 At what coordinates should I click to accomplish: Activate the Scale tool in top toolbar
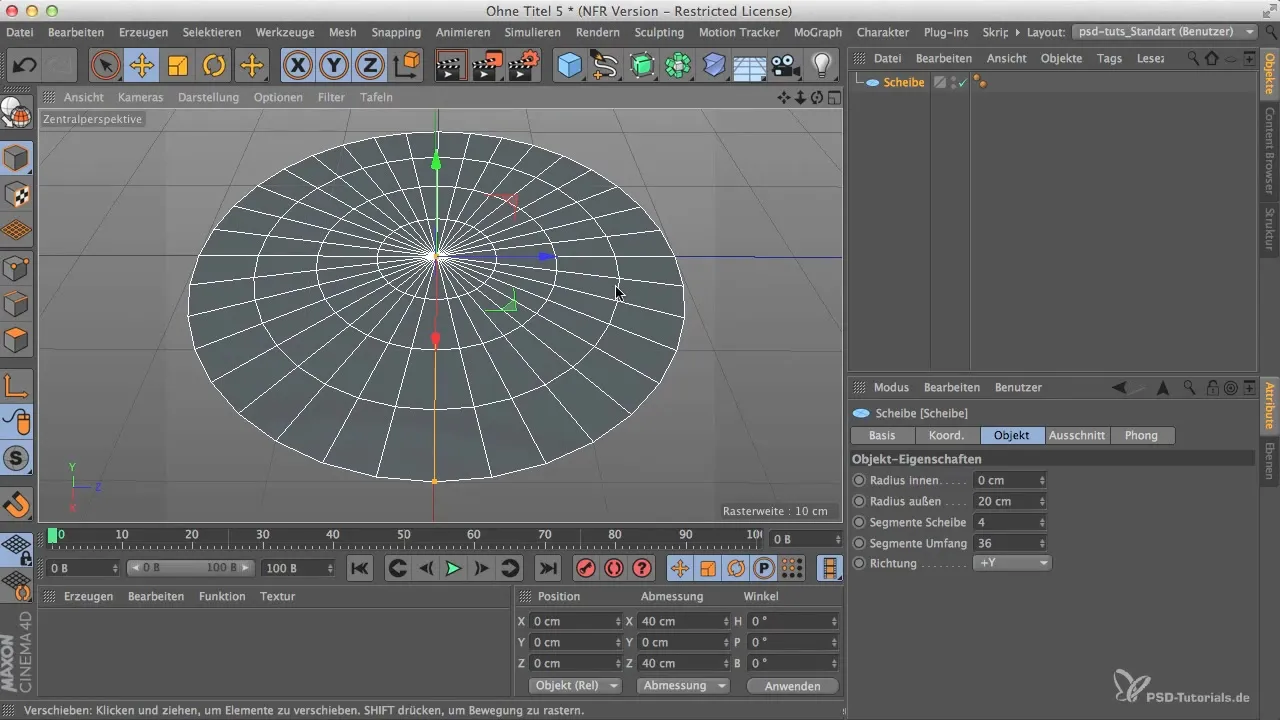pos(178,66)
